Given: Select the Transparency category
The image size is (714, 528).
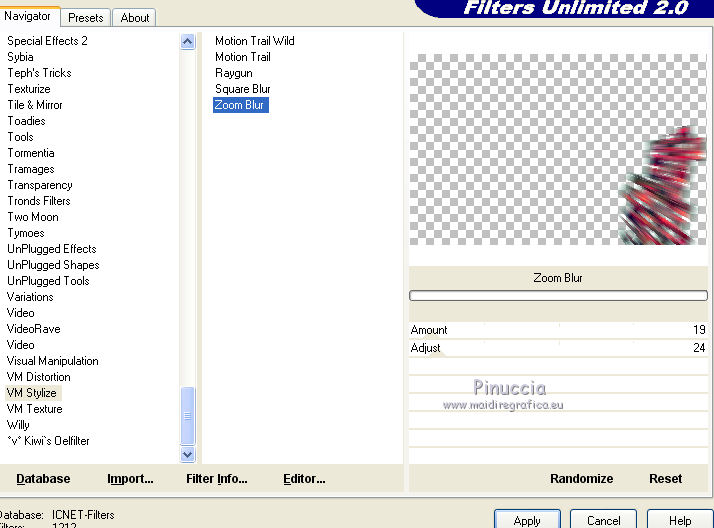Looking at the screenshot, I should pyautogui.click(x=40, y=185).
